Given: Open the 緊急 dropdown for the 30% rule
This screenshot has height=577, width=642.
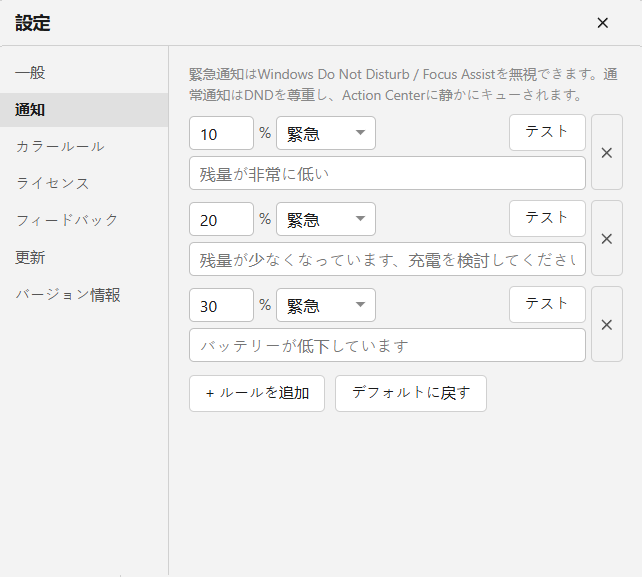Looking at the screenshot, I should 326,305.
